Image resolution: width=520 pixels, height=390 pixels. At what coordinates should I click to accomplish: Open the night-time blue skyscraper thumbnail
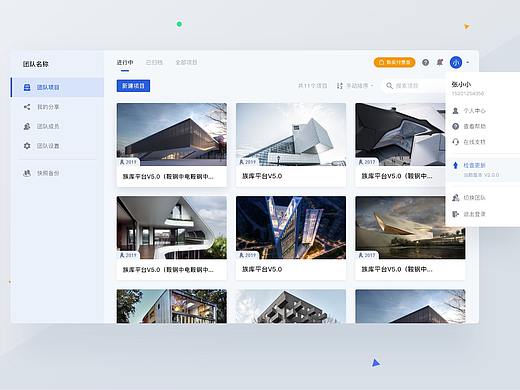point(291,228)
